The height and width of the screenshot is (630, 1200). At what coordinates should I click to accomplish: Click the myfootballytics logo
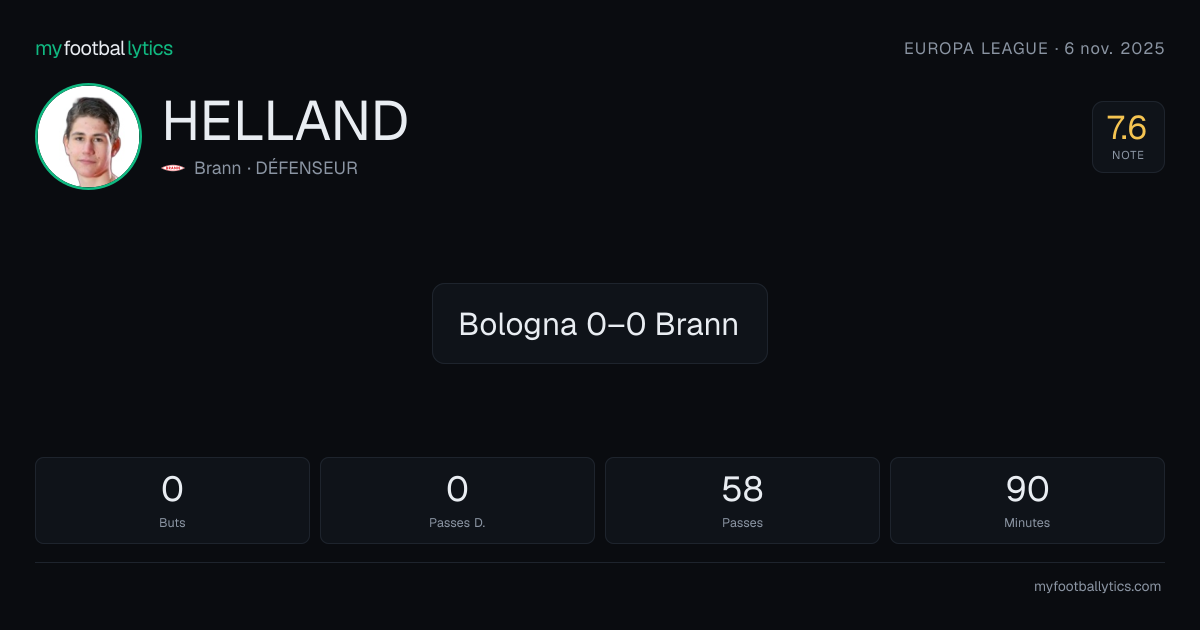pos(104,48)
